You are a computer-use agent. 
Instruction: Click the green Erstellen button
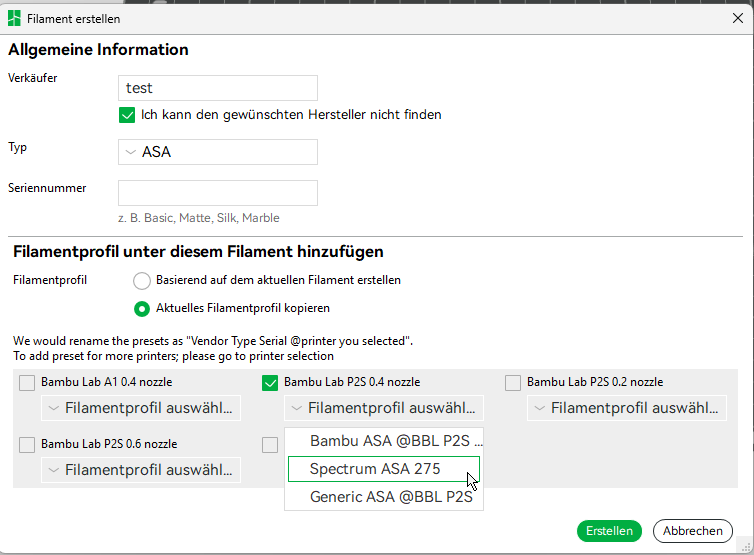(610, 531)
